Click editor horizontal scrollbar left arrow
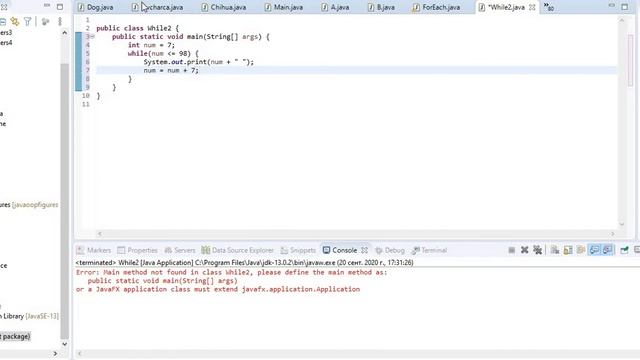The height and width of the screenshot is (360, 640). click(100, 234)
